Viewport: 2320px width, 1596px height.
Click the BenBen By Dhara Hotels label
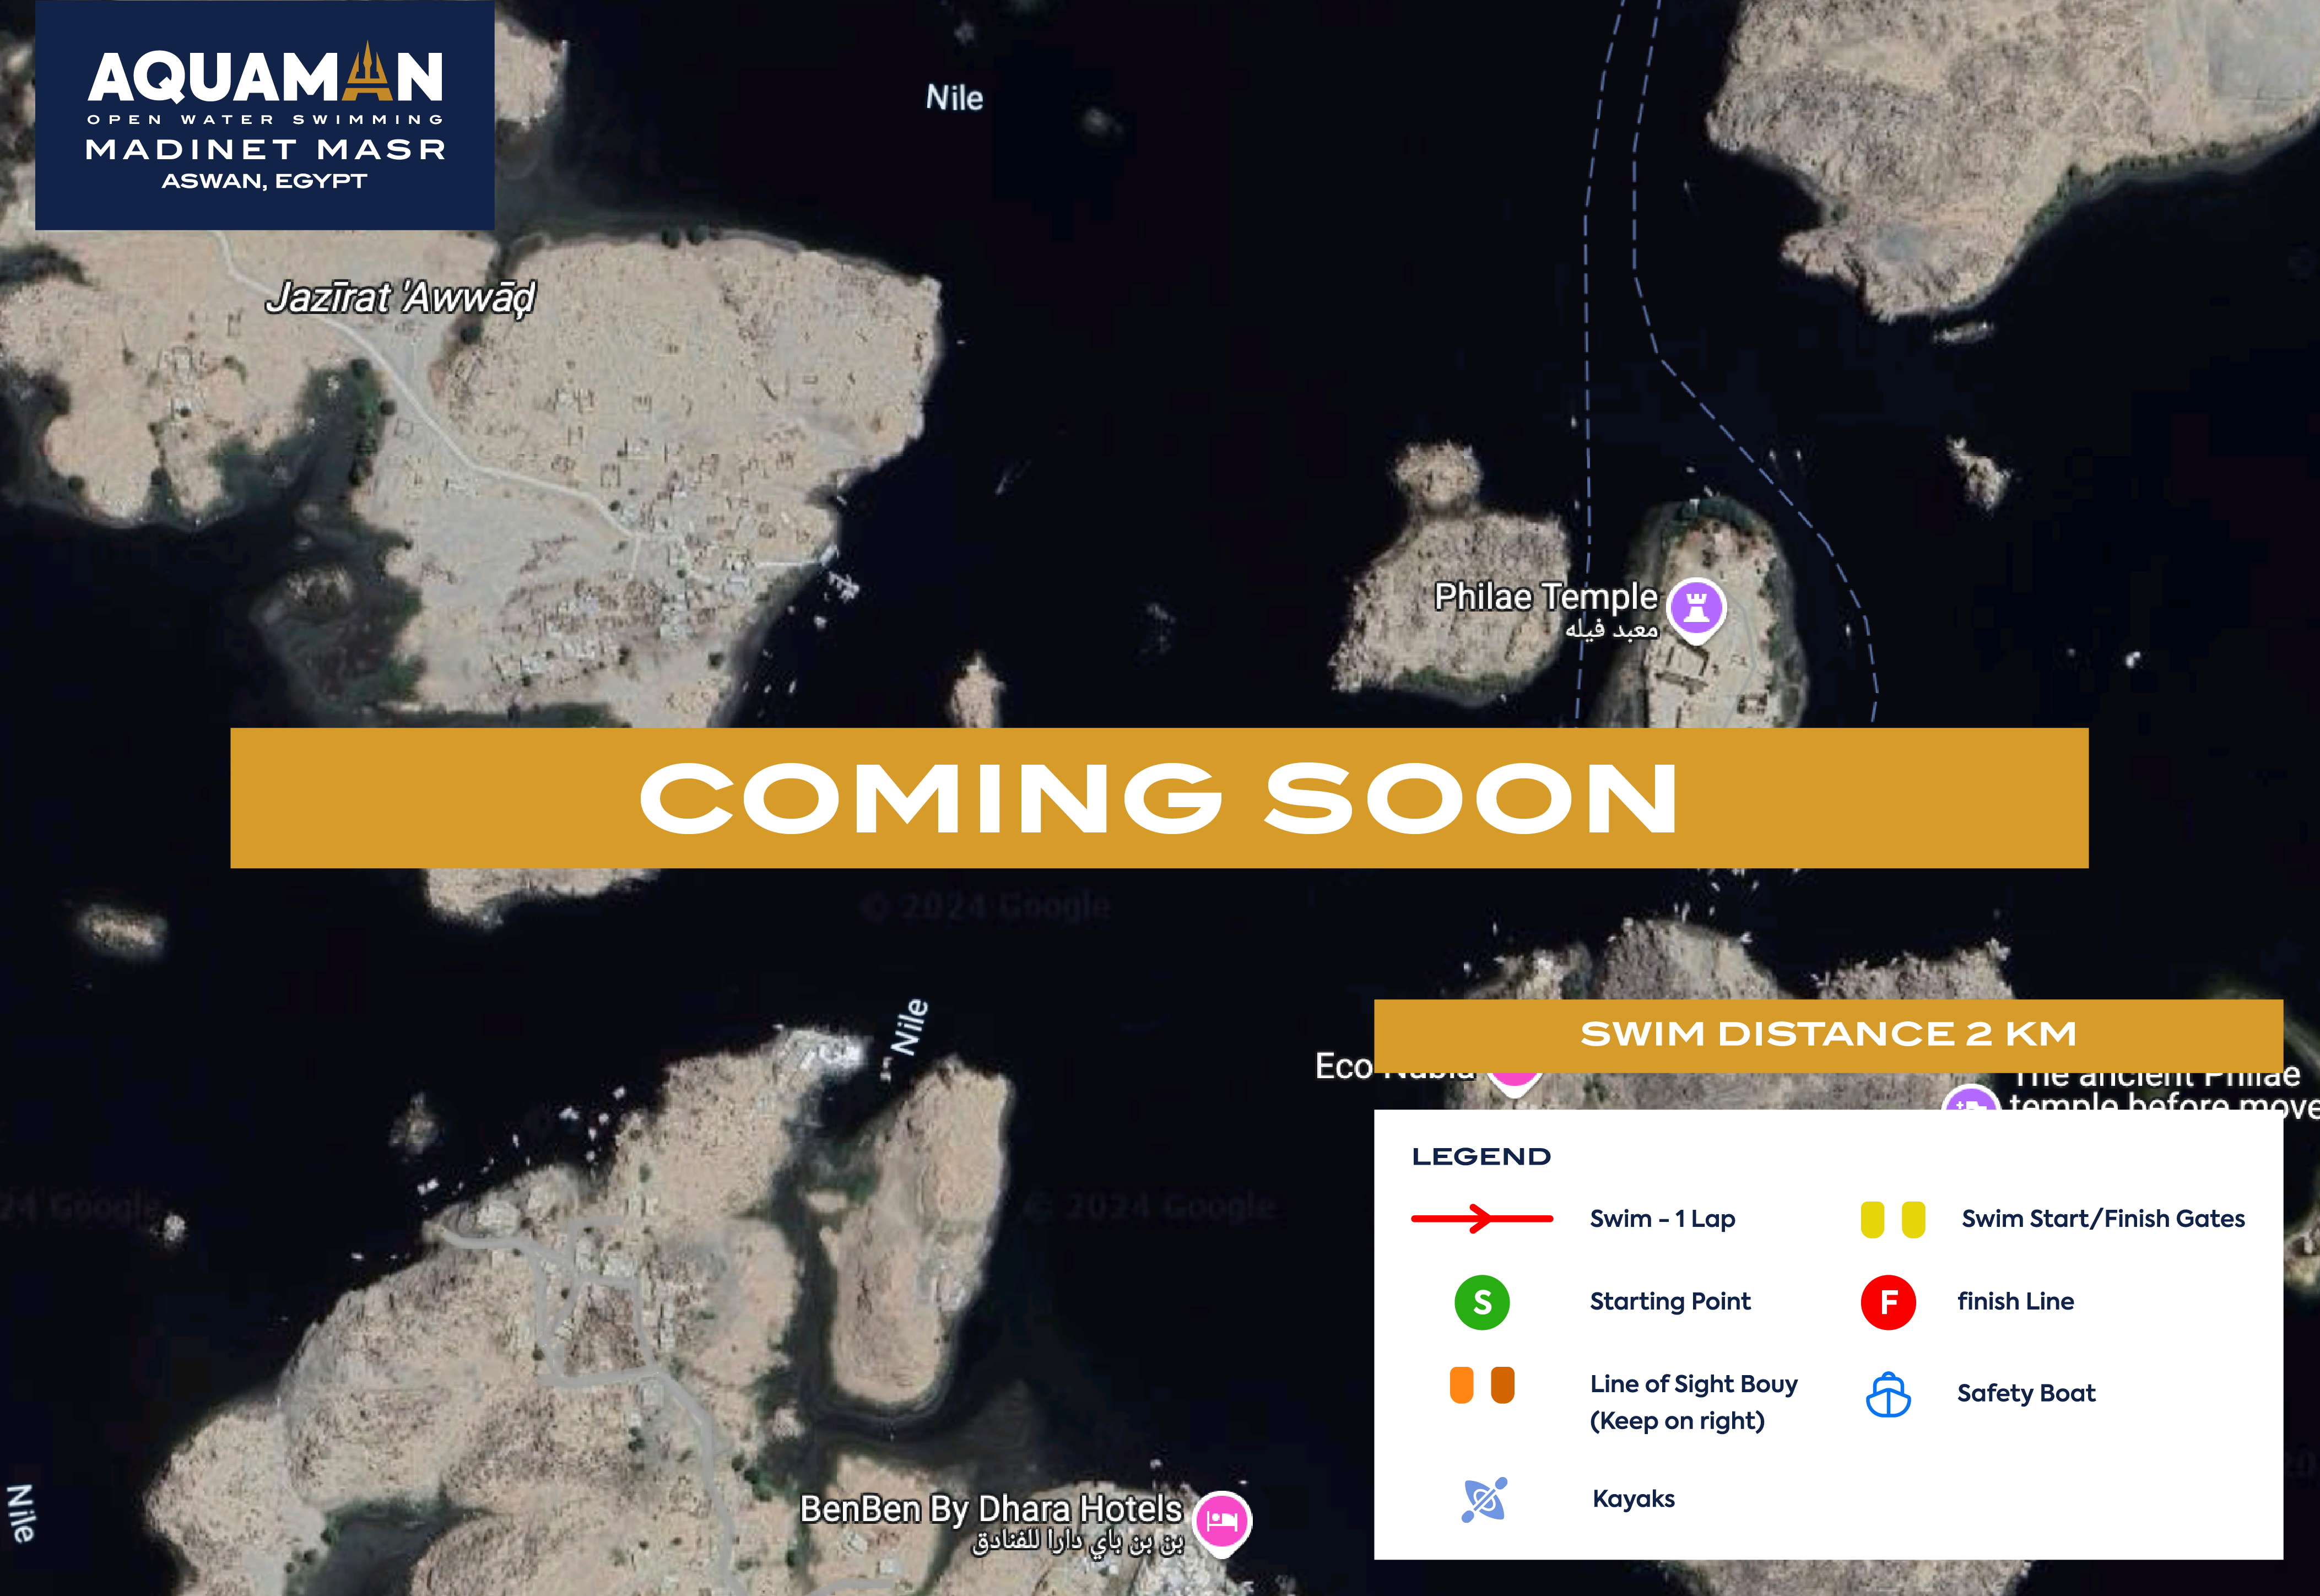[x=990, y=1509]
